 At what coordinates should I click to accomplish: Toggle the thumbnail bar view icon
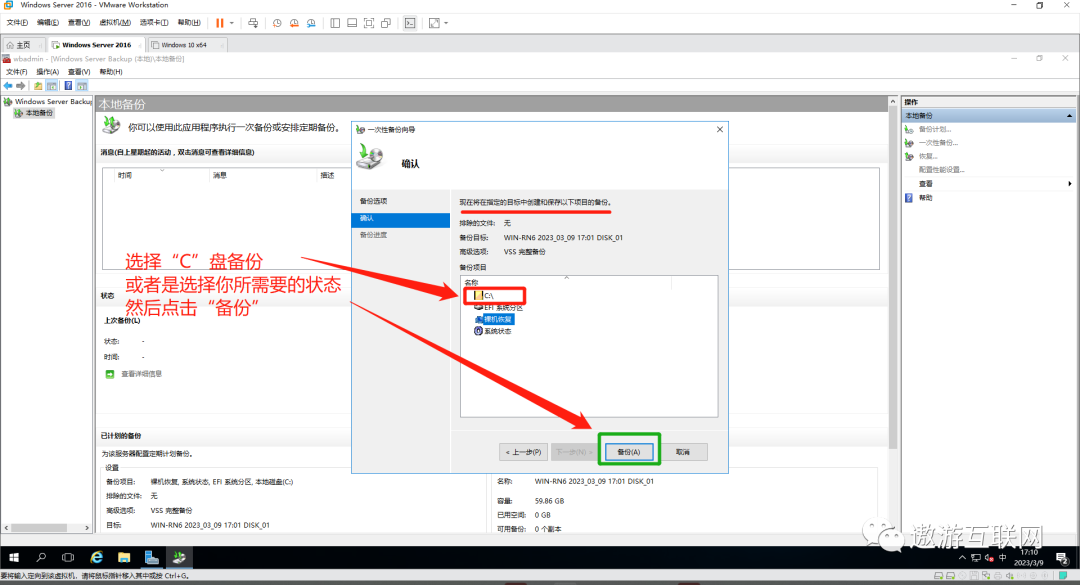[352, 23]
